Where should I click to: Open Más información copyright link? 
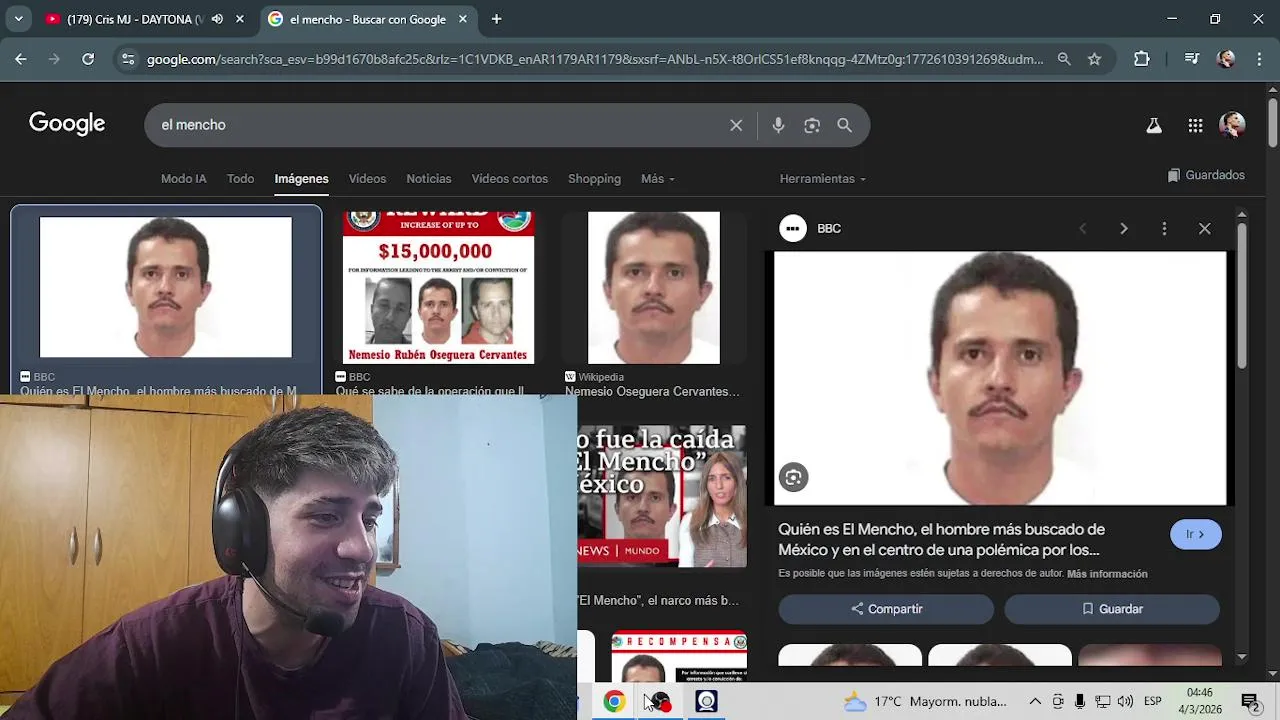(x=1107, y=574)
